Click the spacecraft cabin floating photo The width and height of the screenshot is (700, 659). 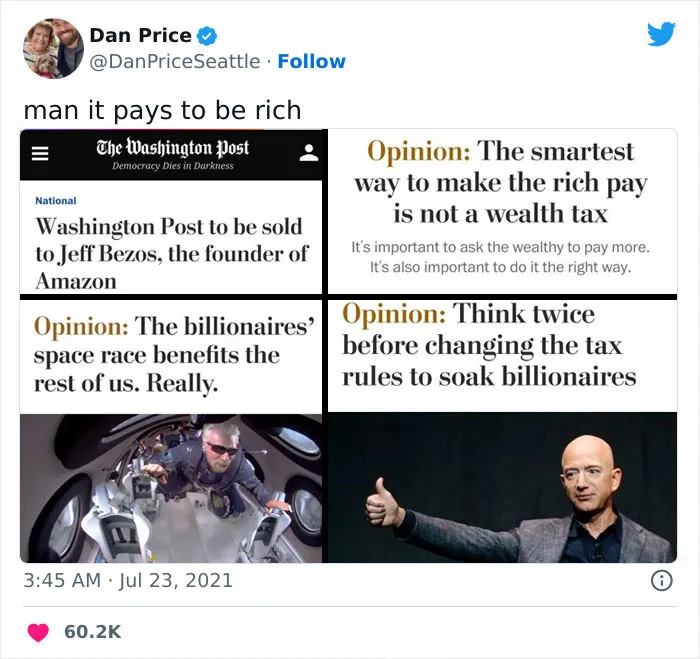(x=171, y=488)
